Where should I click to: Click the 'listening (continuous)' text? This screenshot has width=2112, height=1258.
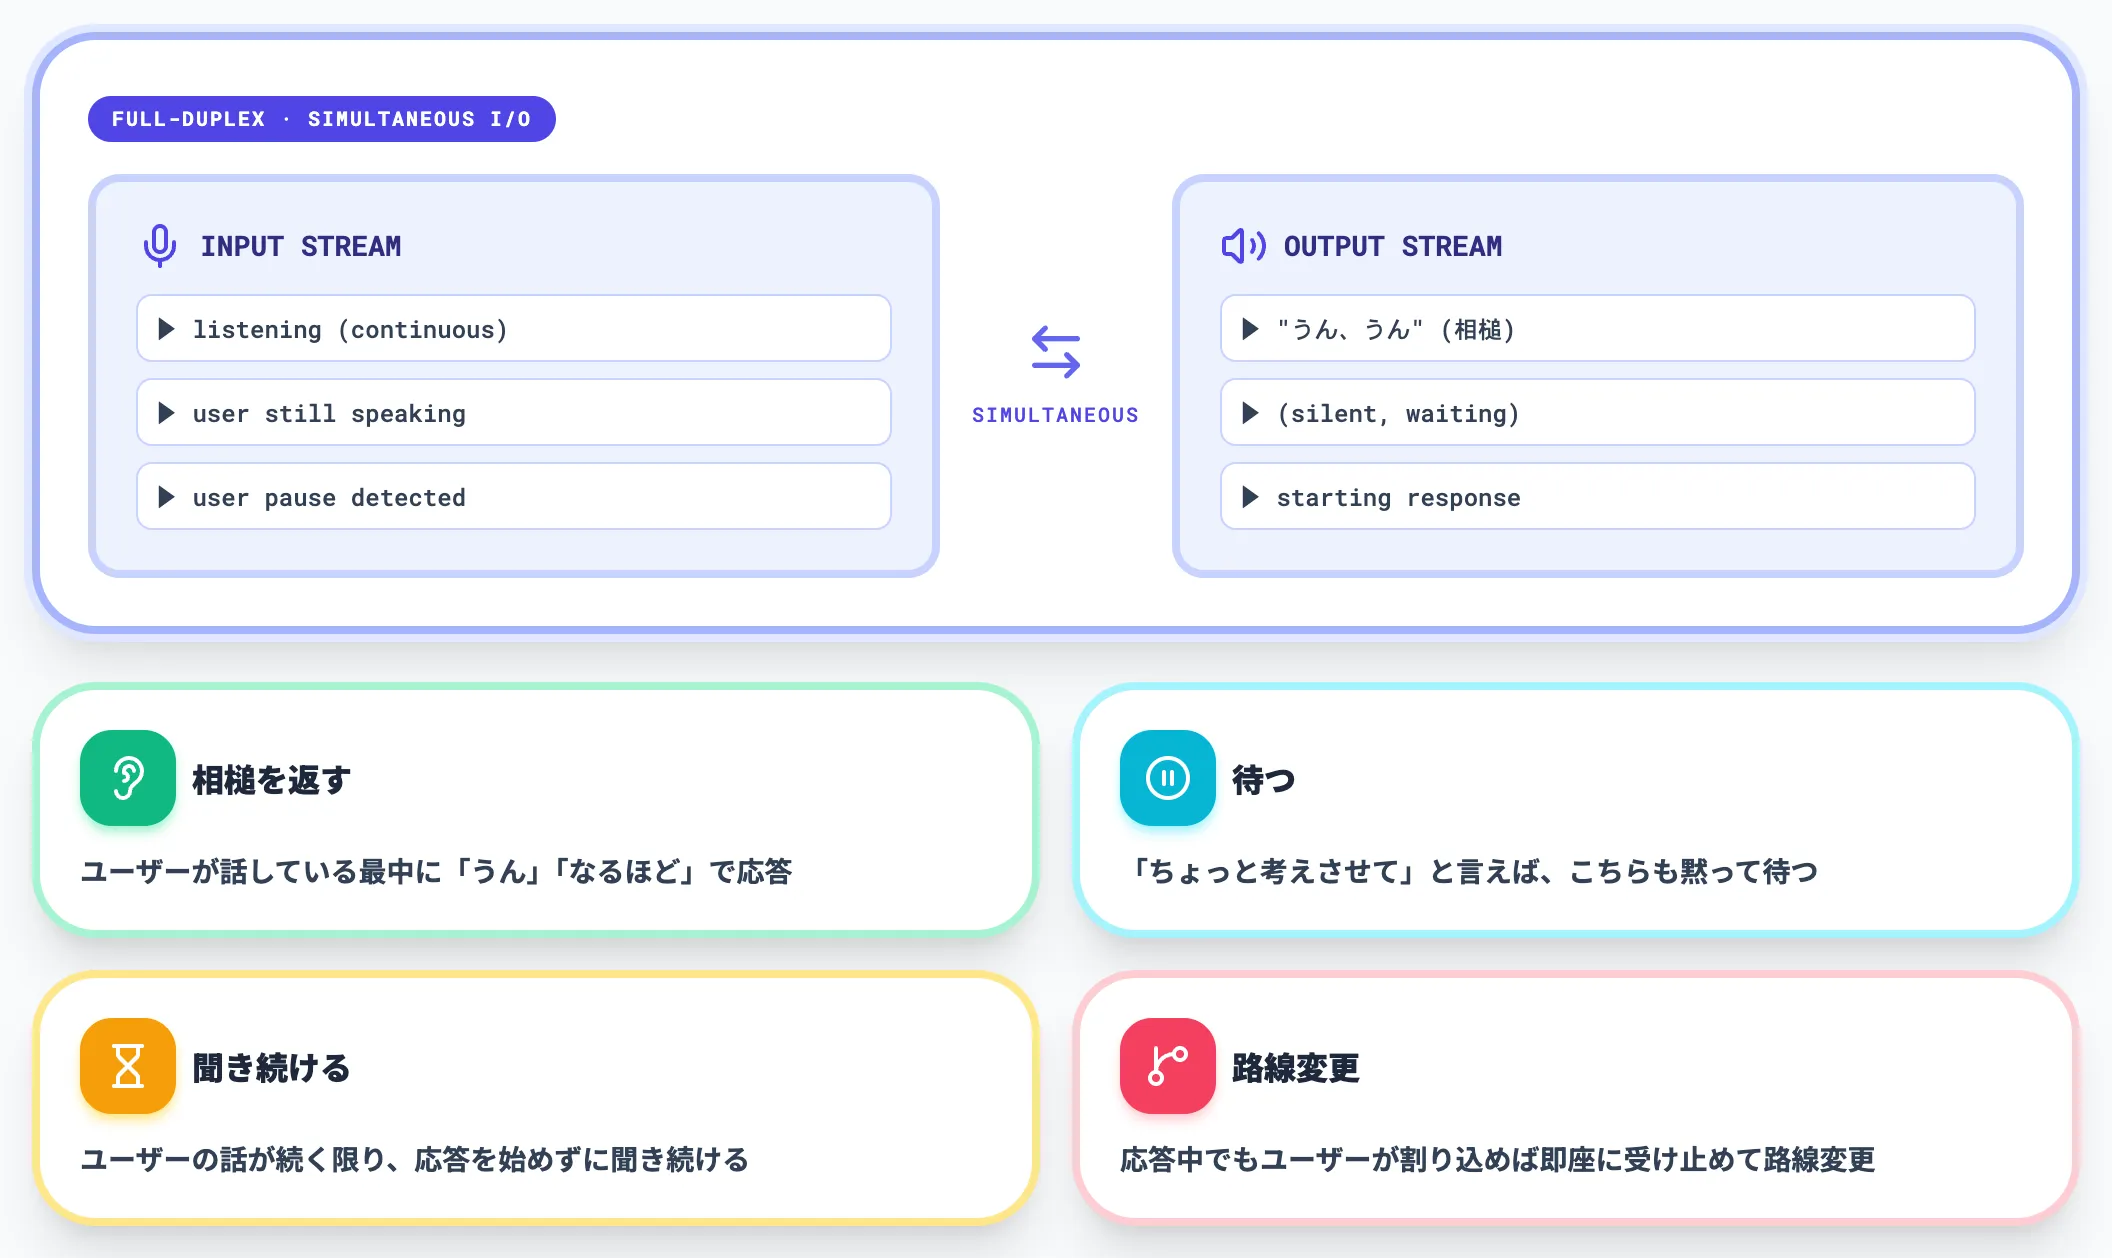tap(350, 330)
